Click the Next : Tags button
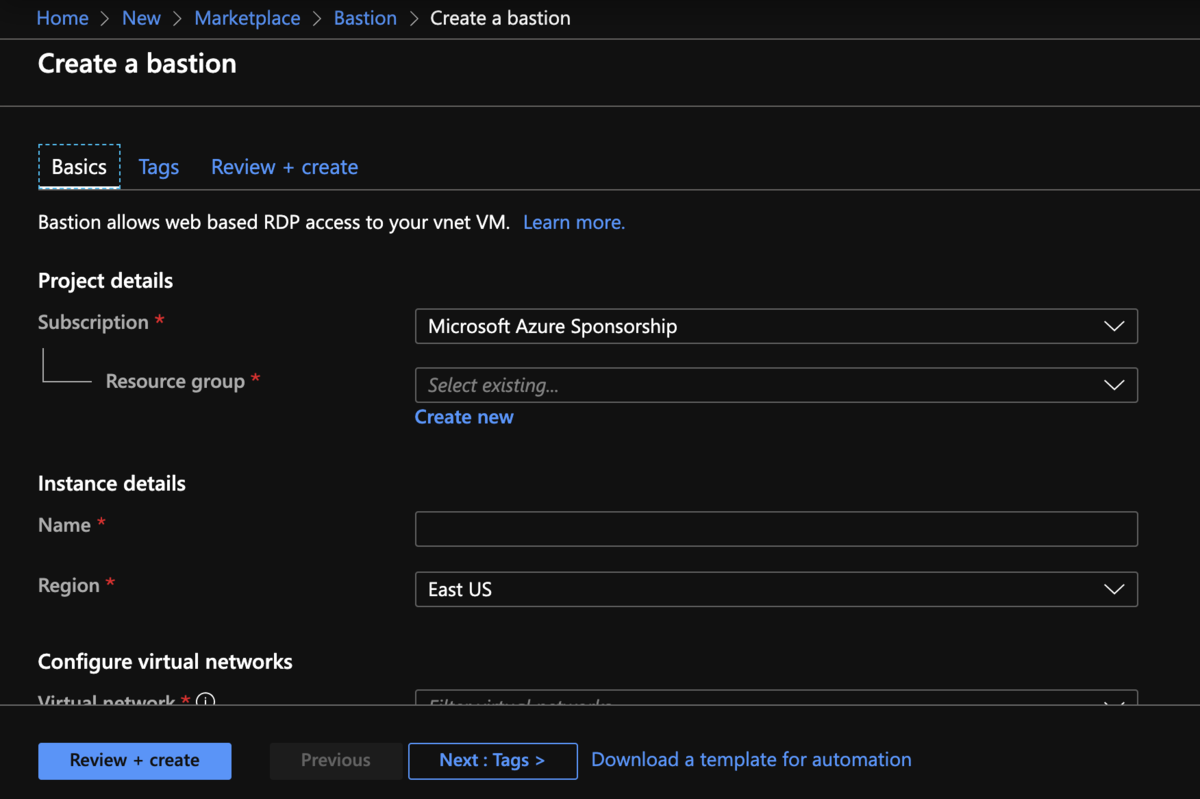The image size is (1200, 799). tap(493, 760)
